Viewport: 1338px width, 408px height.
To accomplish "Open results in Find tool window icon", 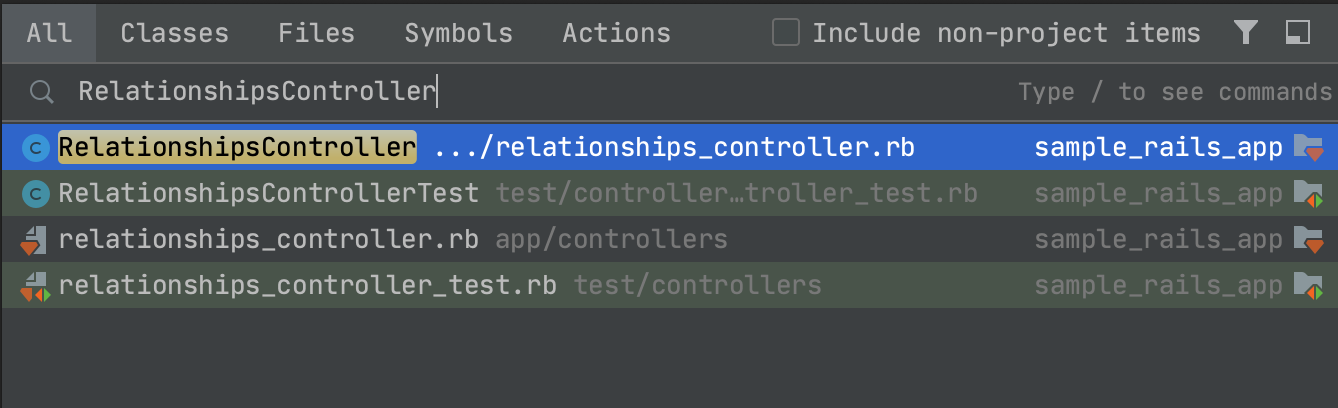I will (1298, 33).
